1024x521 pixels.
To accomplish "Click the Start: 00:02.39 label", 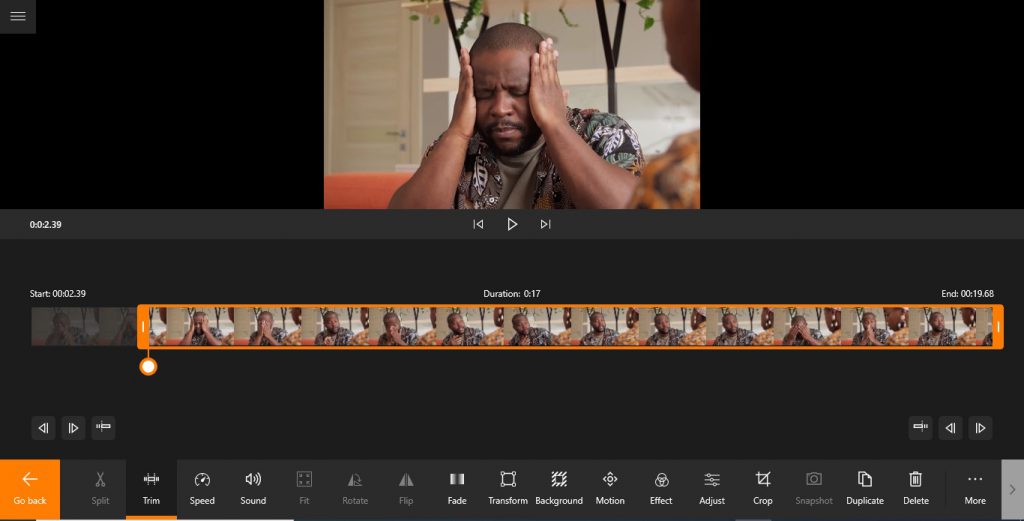I will point(57,294).
